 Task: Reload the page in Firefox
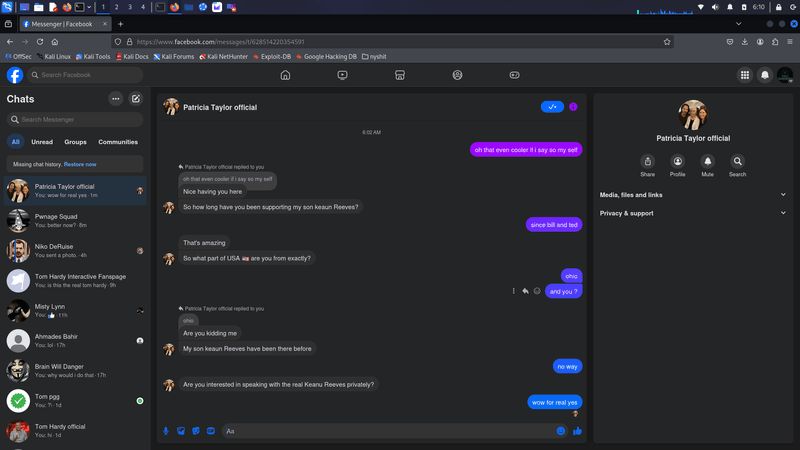[x=40, y=42]
